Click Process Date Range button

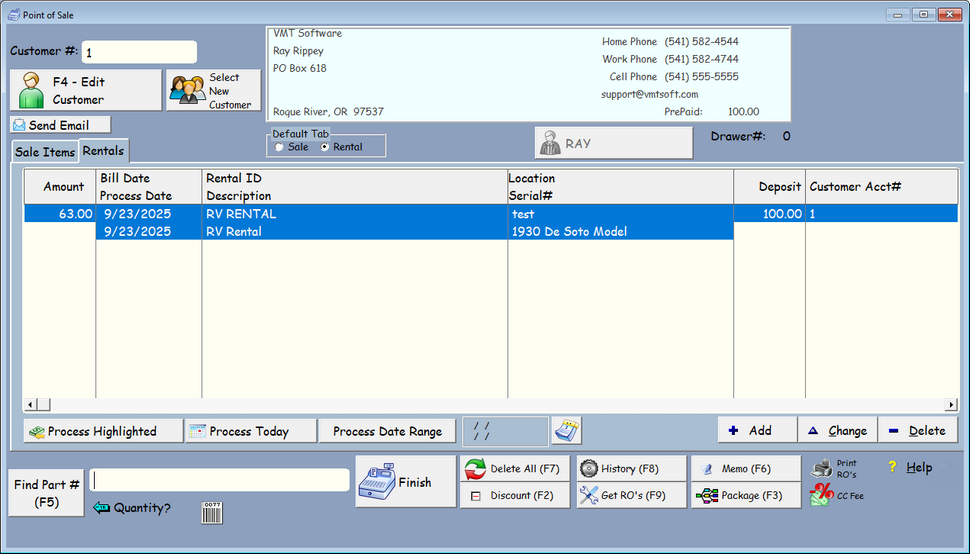pyautogui.click(x=387, y=431)
